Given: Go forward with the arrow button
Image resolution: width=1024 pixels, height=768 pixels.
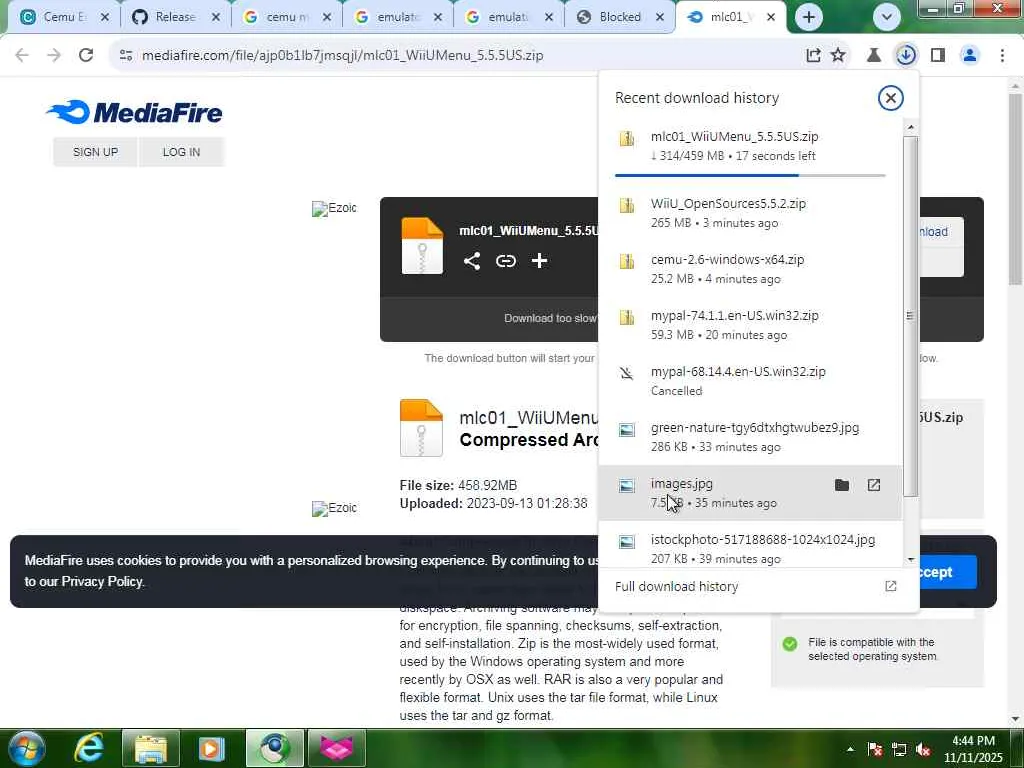Looking at the screenshot, I should [54, 55].
